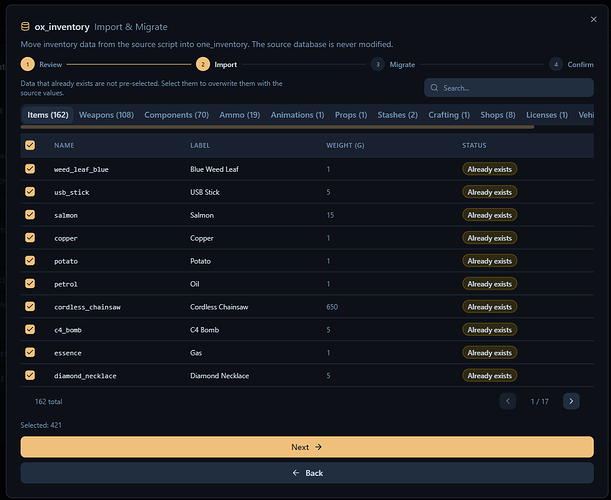This screenshot has height=500, width=611.
Task: Uncheck the copper row checkbox
Action: point(30,238)
